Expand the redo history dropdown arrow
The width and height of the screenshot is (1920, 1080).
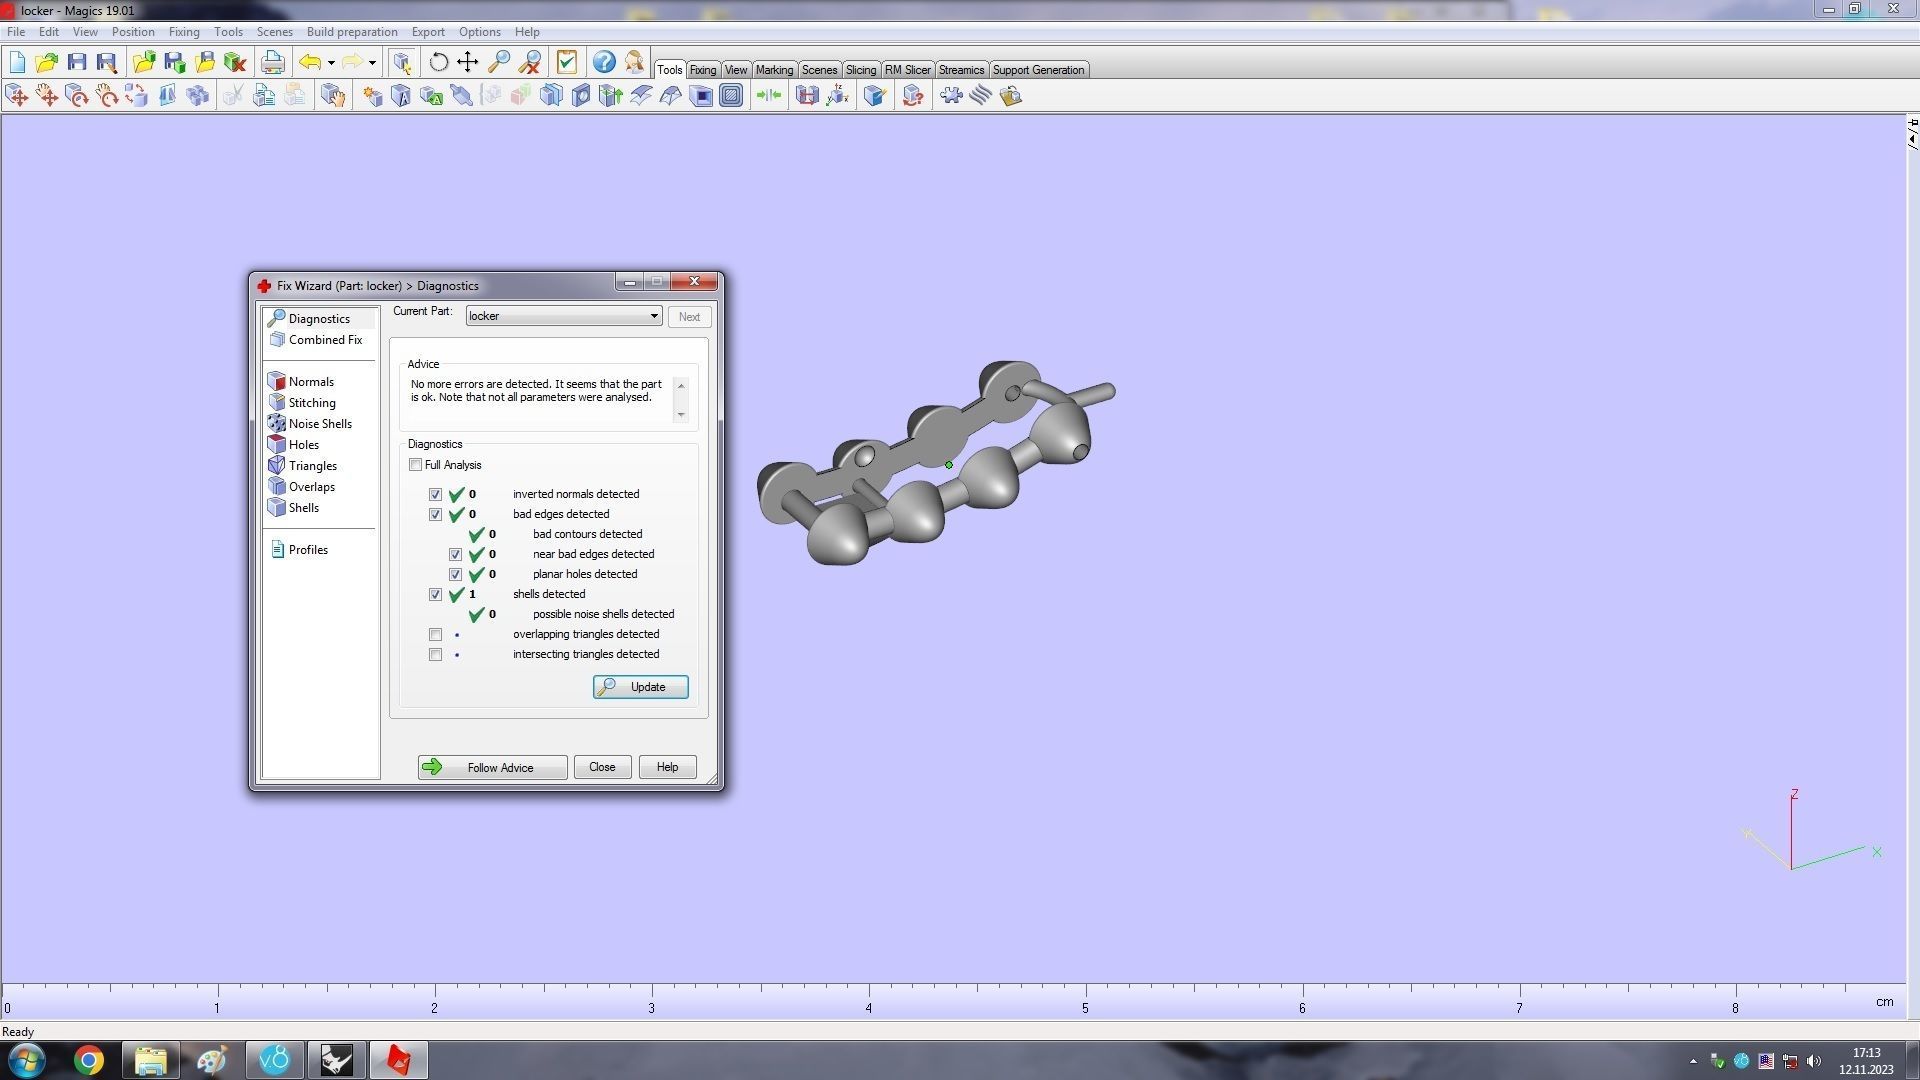[x=372, y=63]
